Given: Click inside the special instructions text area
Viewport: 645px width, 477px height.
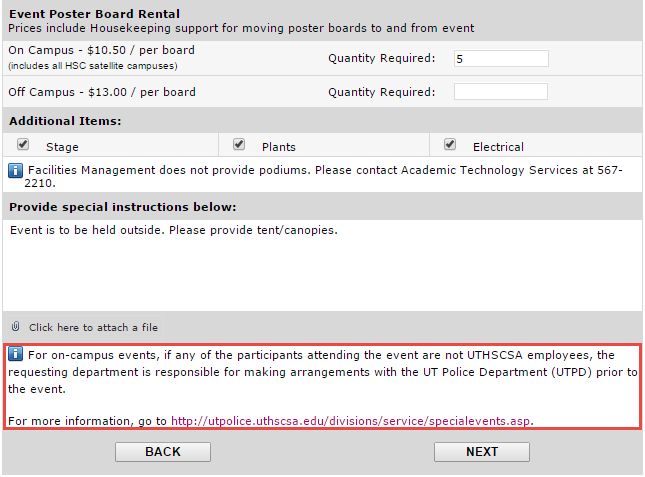Looking at the screenshot, I should coord(322,265).
